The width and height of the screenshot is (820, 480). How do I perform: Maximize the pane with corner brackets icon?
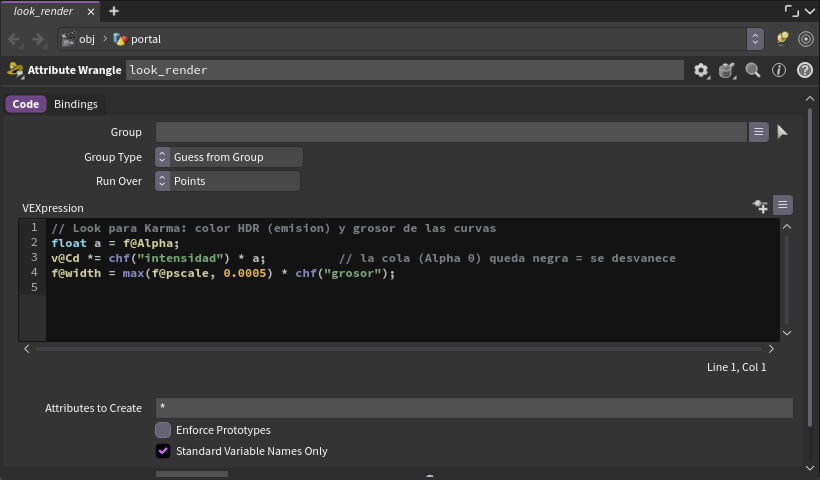coord(792,11)
